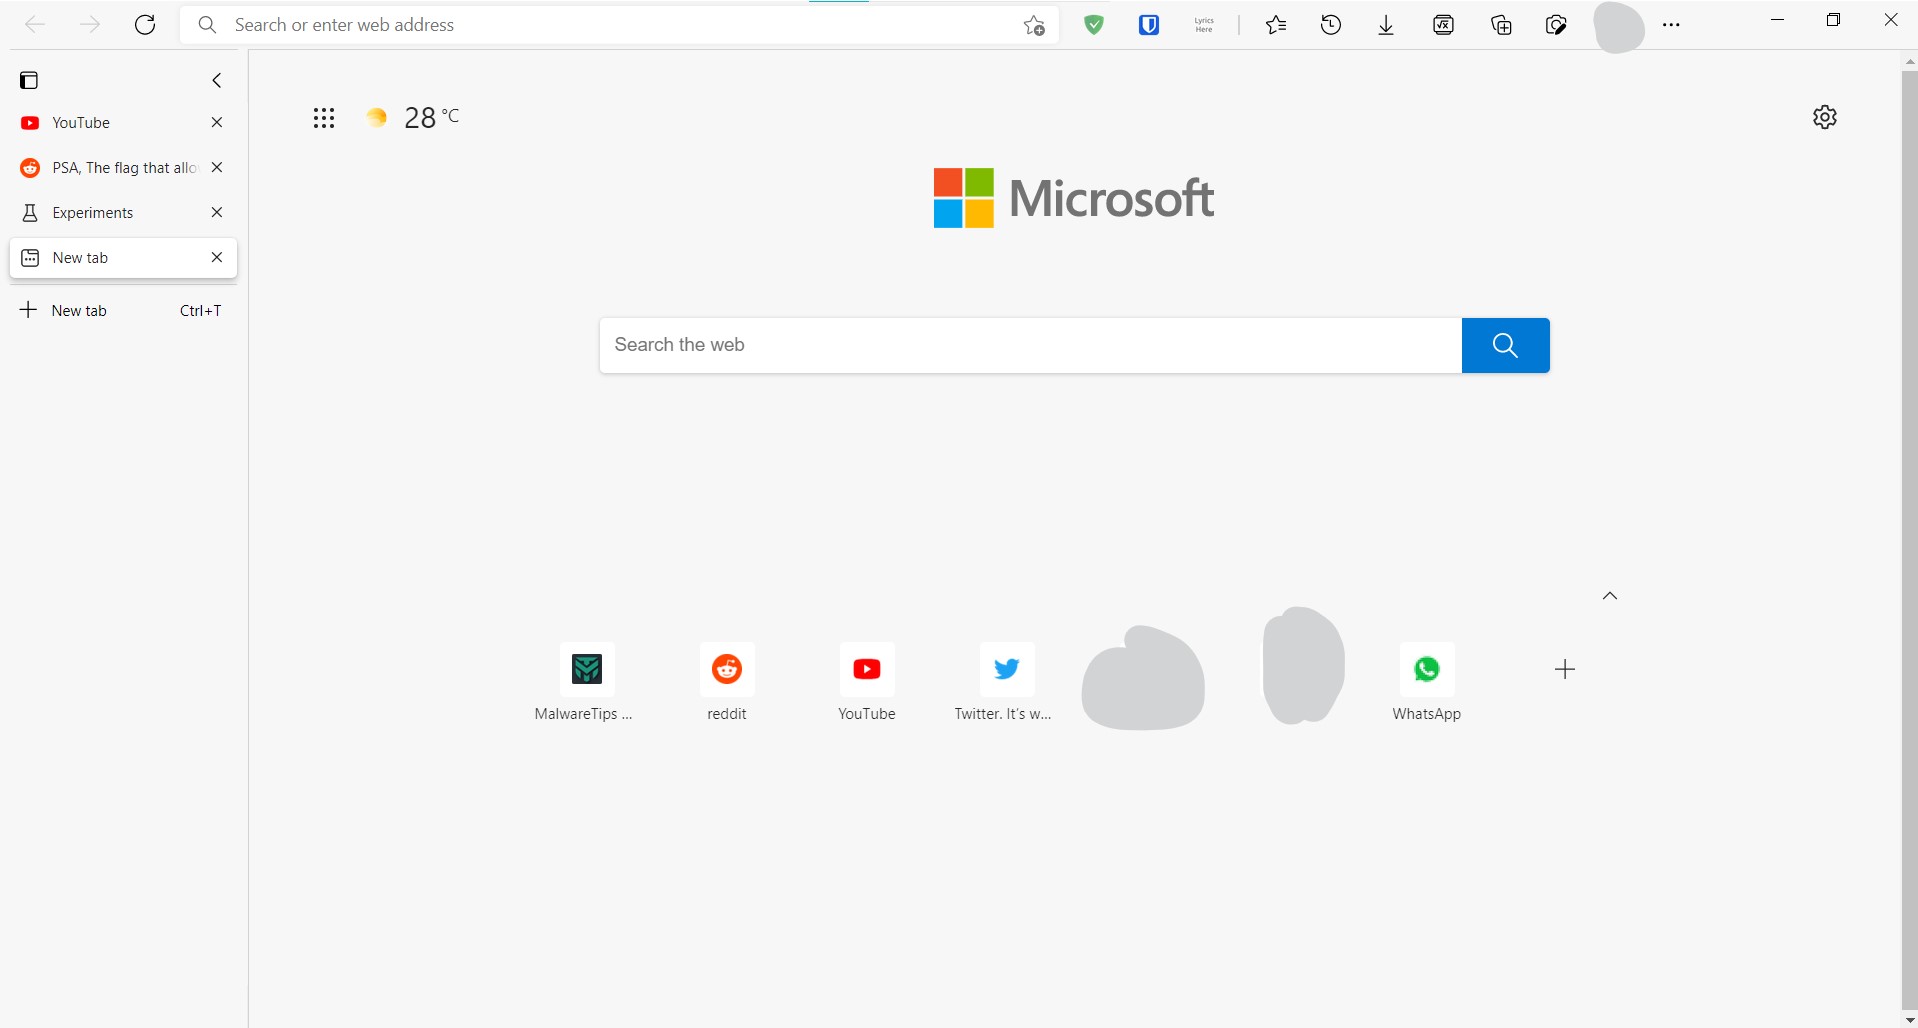Image resolution: width=1918 pixels, height=1028 pixels.
Task: Click the address bar search magnifier icon
Action: (207, 25)
